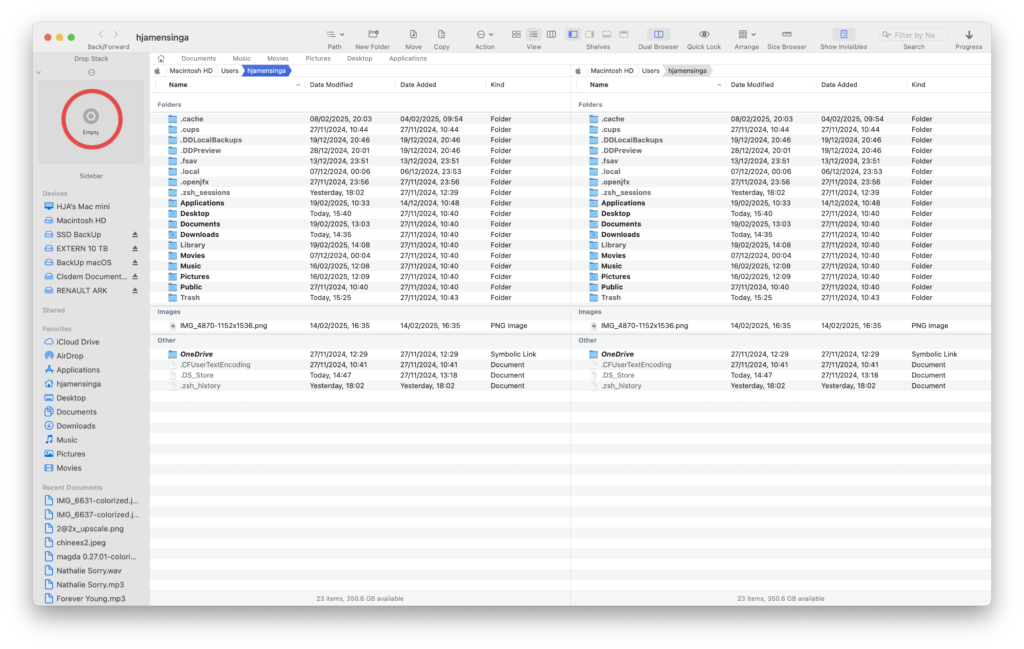Switch to column view mode
Screen dimensions: 1024x649
point(552,35)
